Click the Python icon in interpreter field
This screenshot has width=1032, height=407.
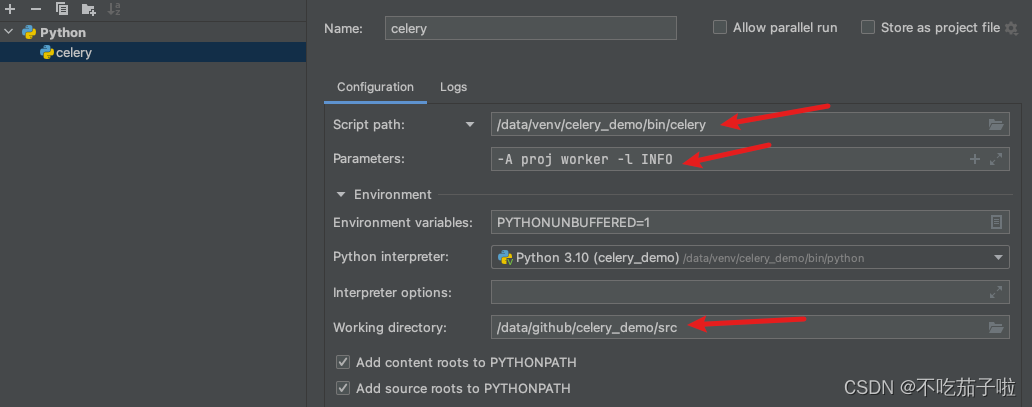click(x=505, y=258)
